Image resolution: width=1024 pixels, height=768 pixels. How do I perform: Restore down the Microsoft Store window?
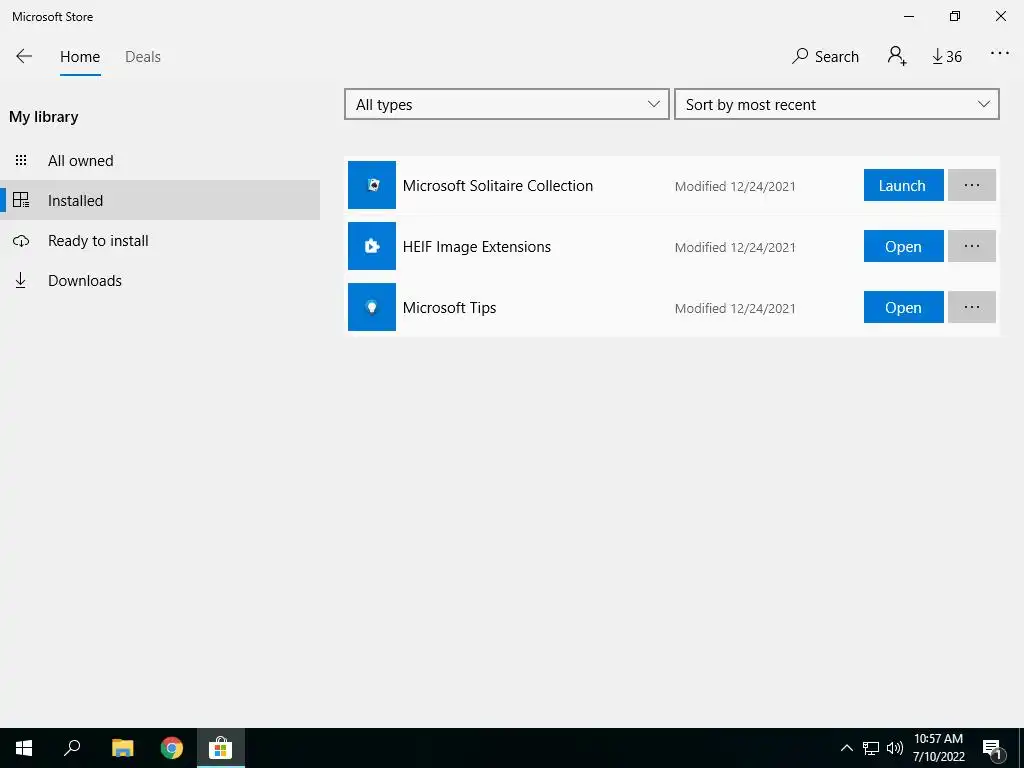[955, 16]
